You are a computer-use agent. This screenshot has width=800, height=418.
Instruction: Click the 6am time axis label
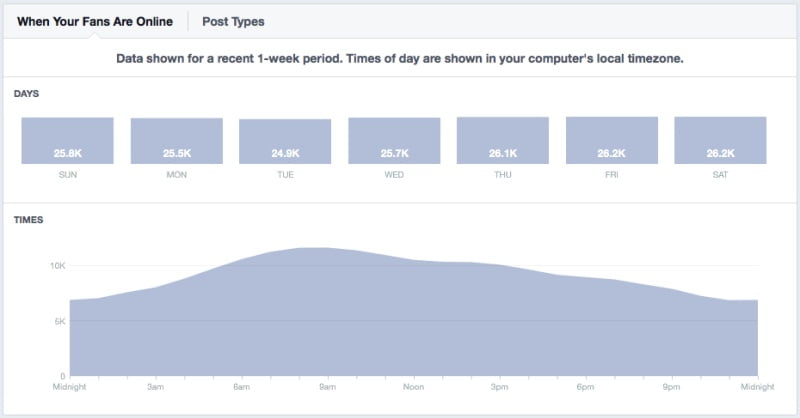pos(242,386)
